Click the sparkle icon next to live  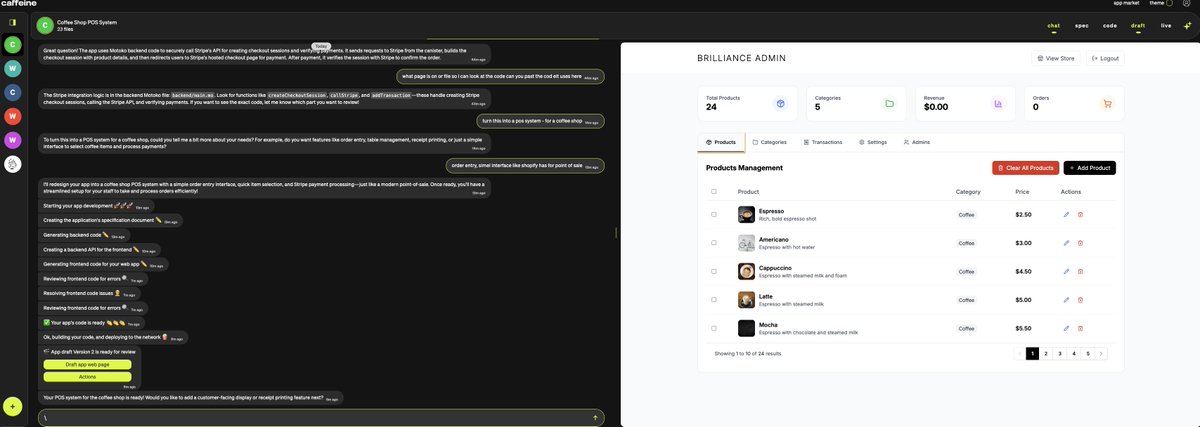pyautogui.click(x=1187, y=25)
